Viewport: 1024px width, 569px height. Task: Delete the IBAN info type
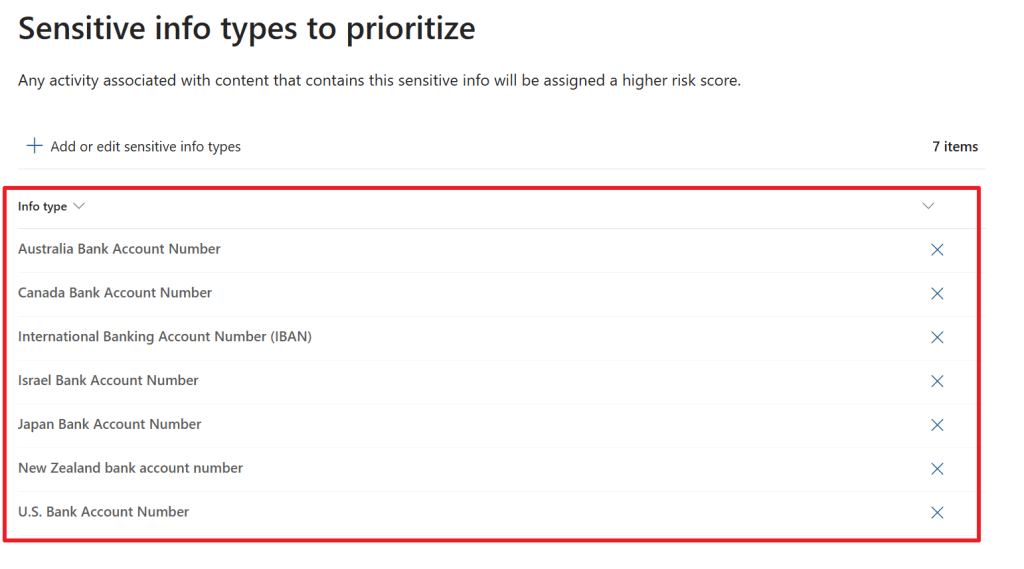(x=937, y=338)
